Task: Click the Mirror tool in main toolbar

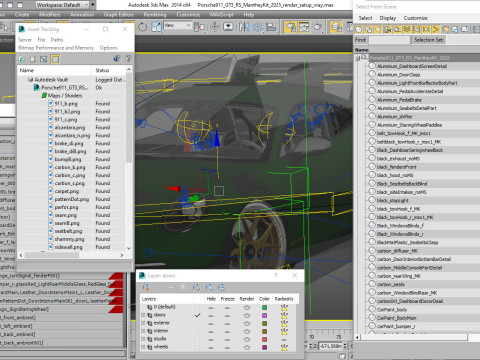Action: (x=244, y=27)
